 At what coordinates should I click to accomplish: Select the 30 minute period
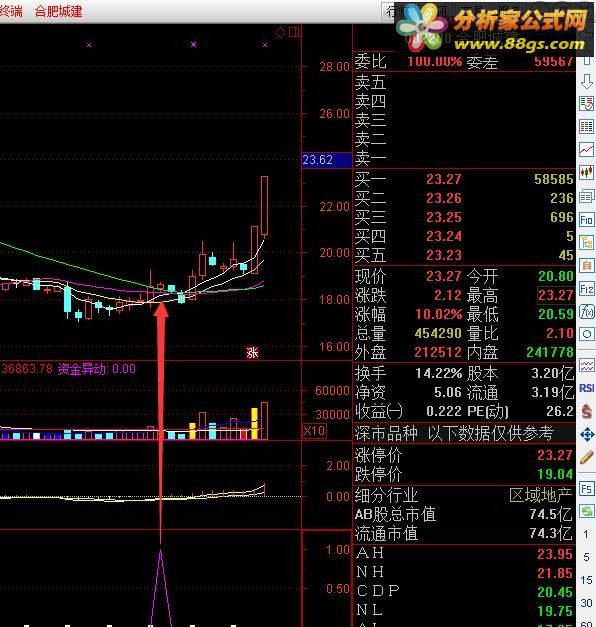pyautogui.click(x=586, y=602)
